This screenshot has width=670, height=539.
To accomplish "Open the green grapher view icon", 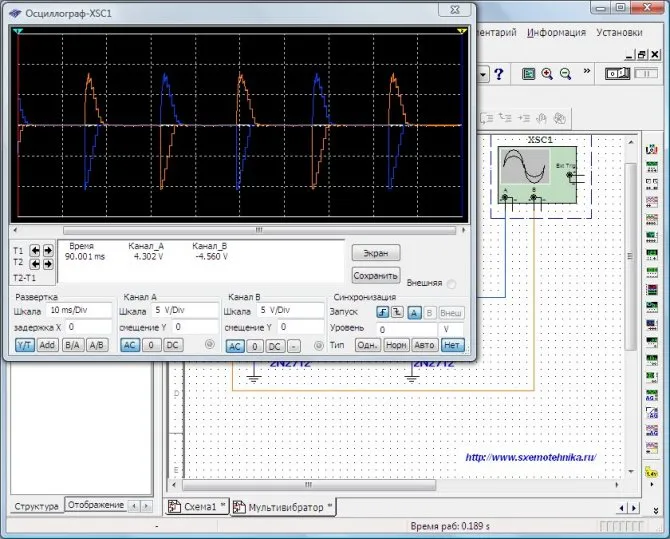I will [x=529, y=74].
